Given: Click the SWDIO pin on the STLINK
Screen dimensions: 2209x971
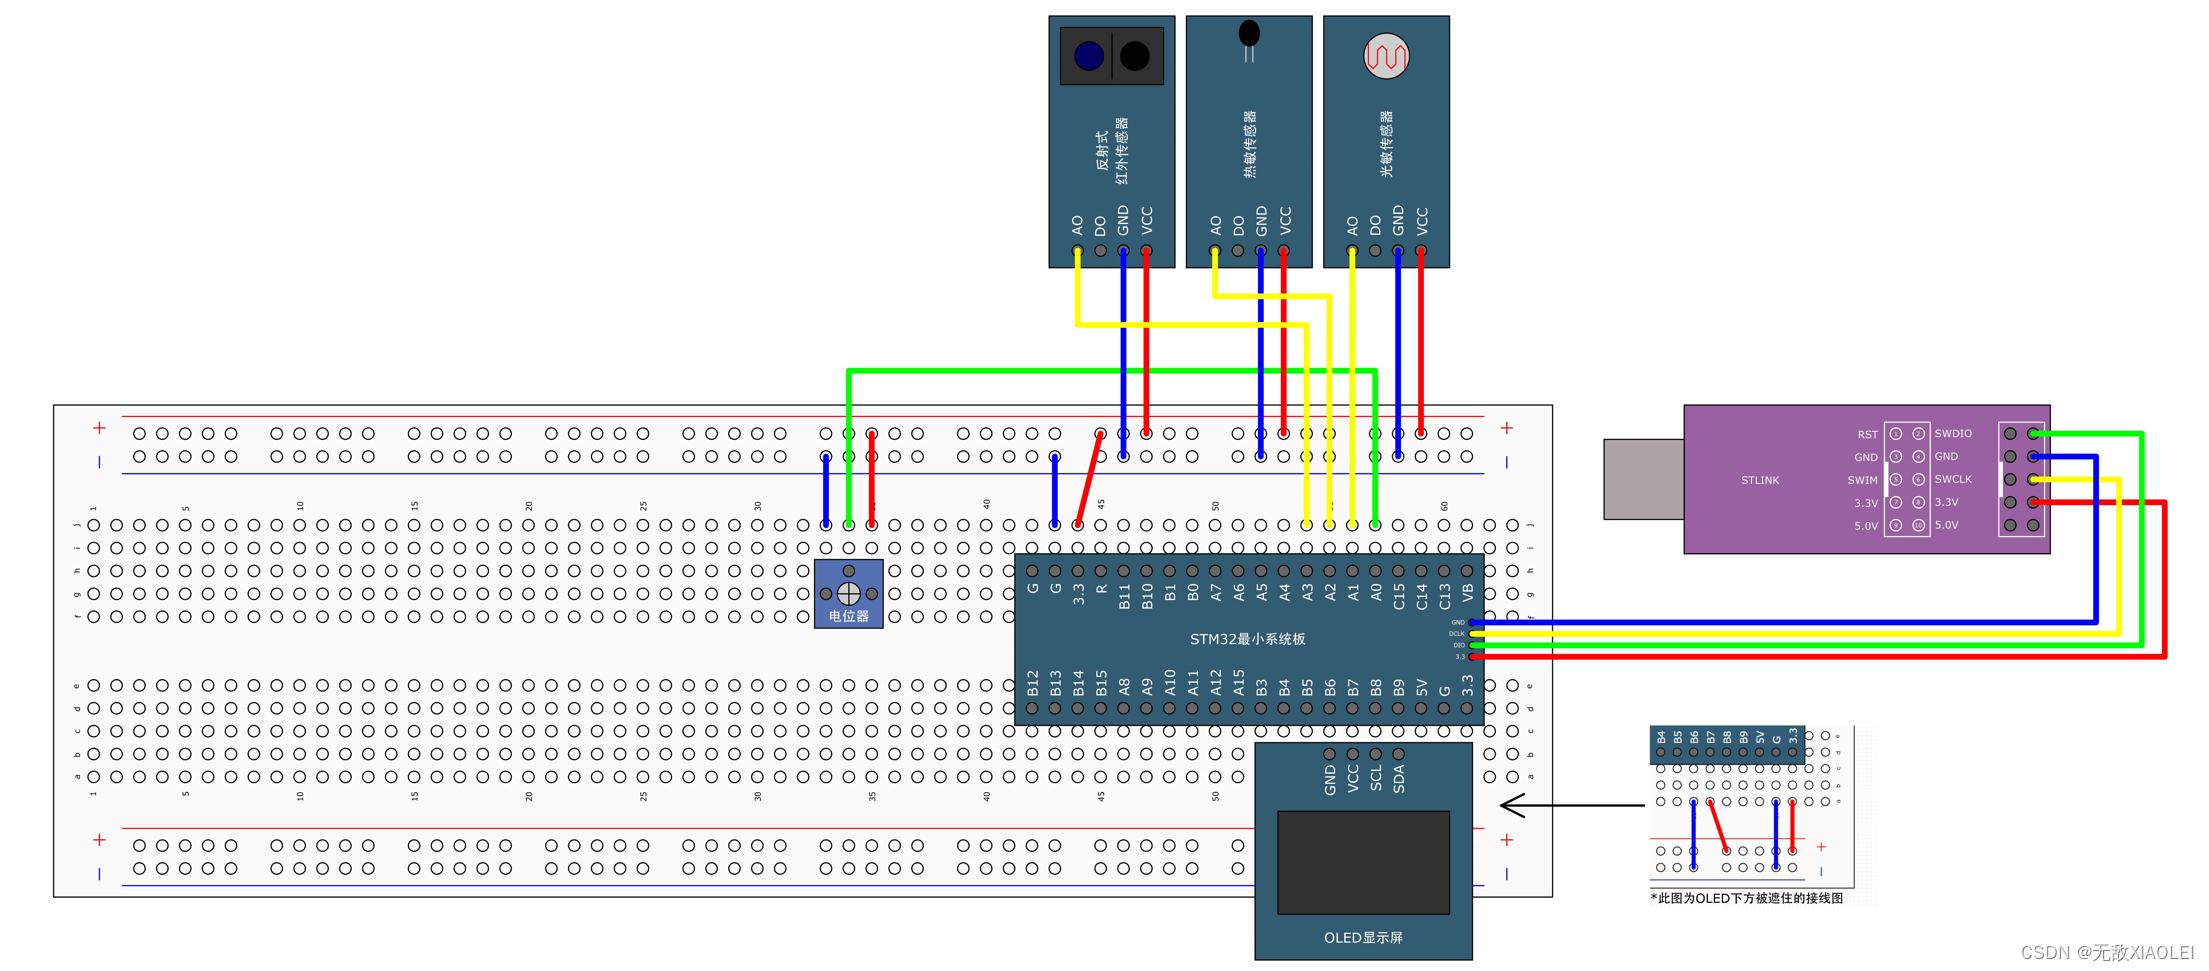Looking at the screenshot, I should pyautogui.click(x=1917, y=433).
